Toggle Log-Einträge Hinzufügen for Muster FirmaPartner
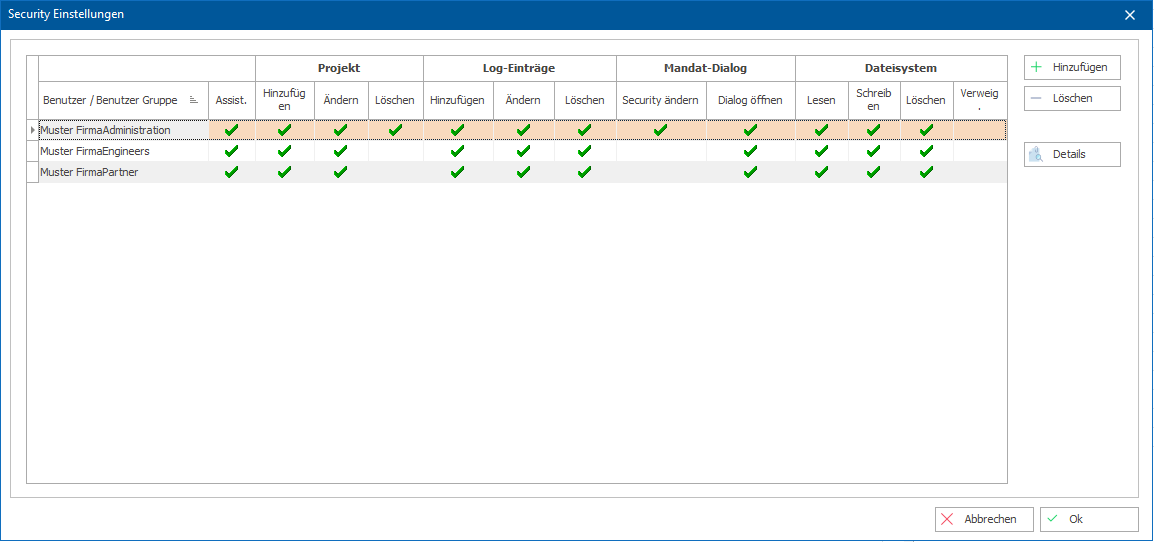 [x=458, y=172]
